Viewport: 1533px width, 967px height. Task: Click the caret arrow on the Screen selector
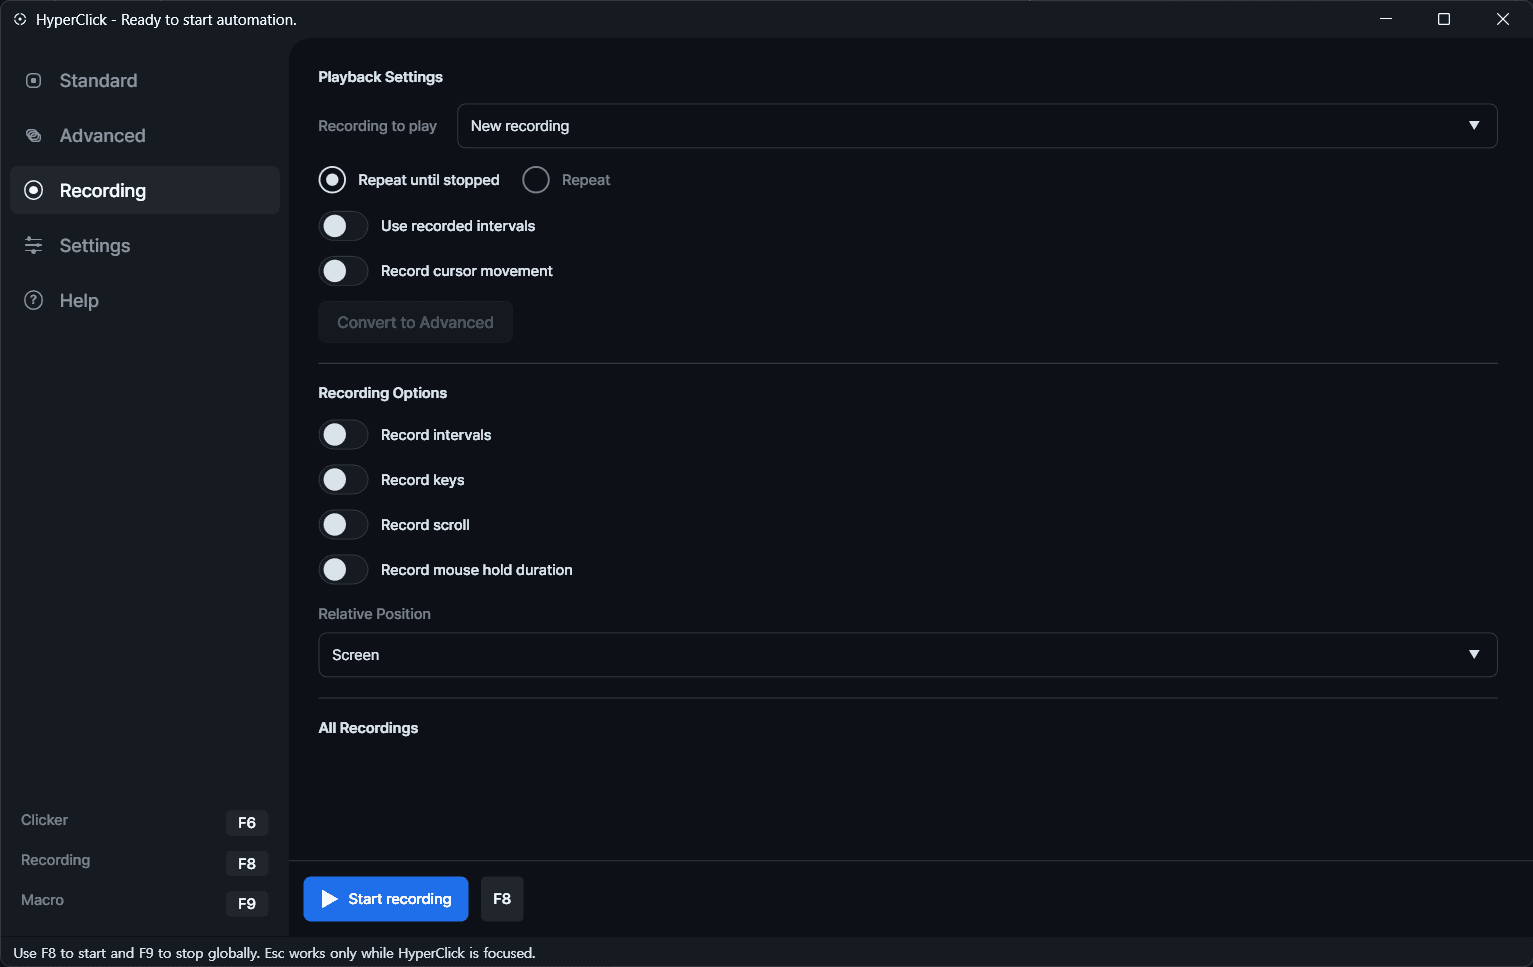click(x=1473, y=654)
